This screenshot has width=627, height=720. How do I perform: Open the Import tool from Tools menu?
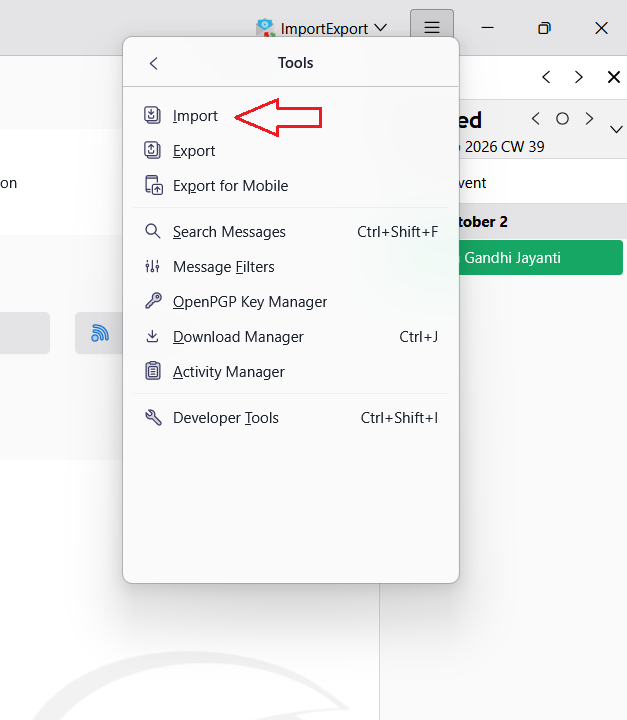pos(290,116)
